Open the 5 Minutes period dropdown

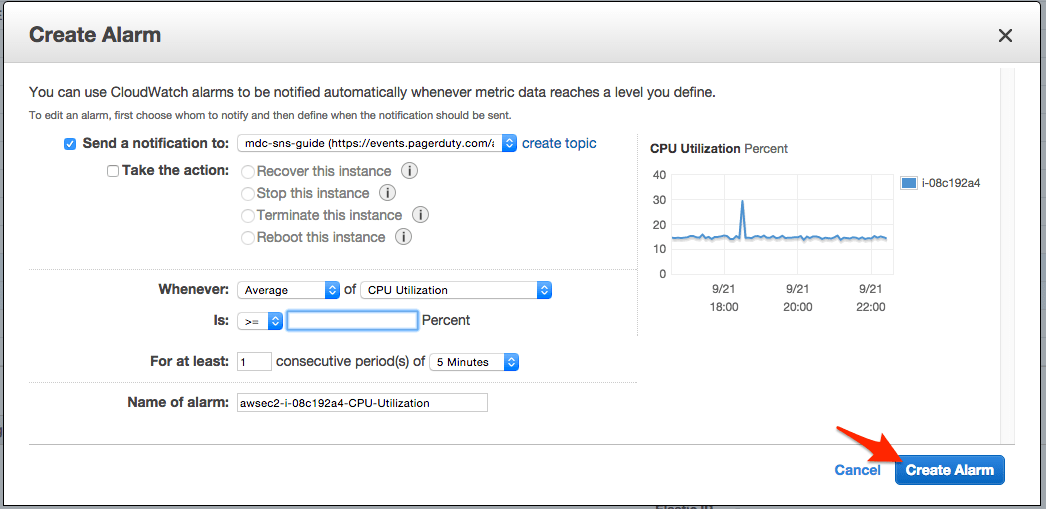click(474, 362)
